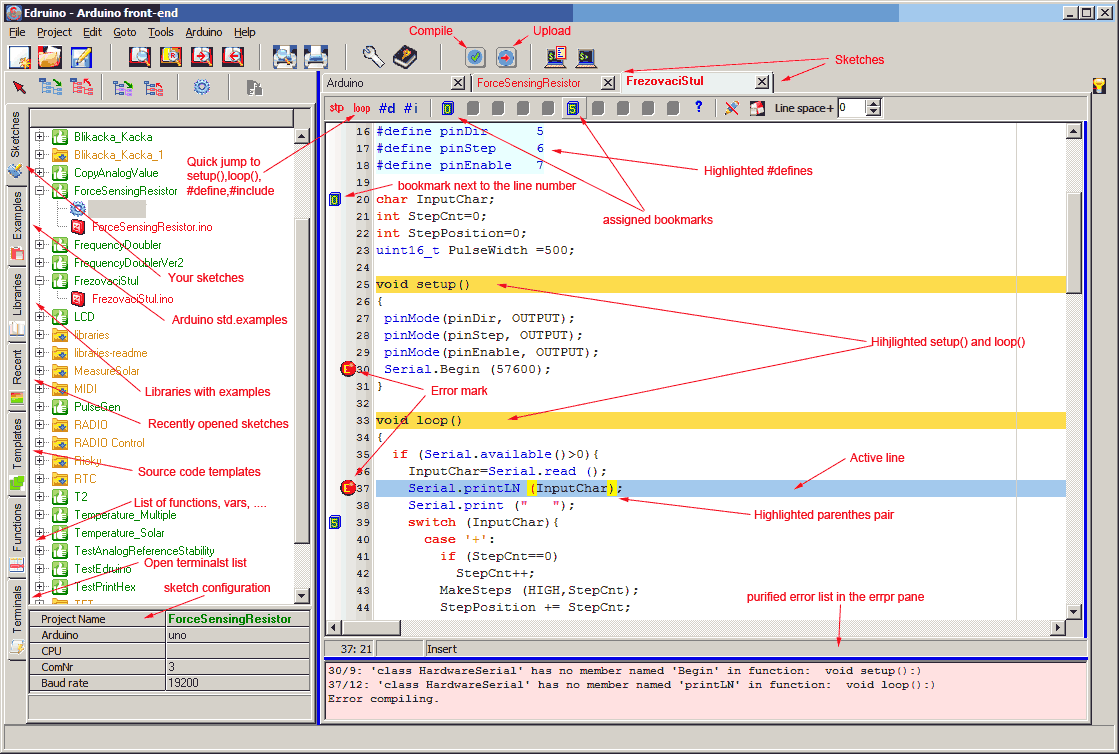The image size is (1119, 754).
Task: Click the red tree with red arrow icon
Action: click(x=81, y=87)
